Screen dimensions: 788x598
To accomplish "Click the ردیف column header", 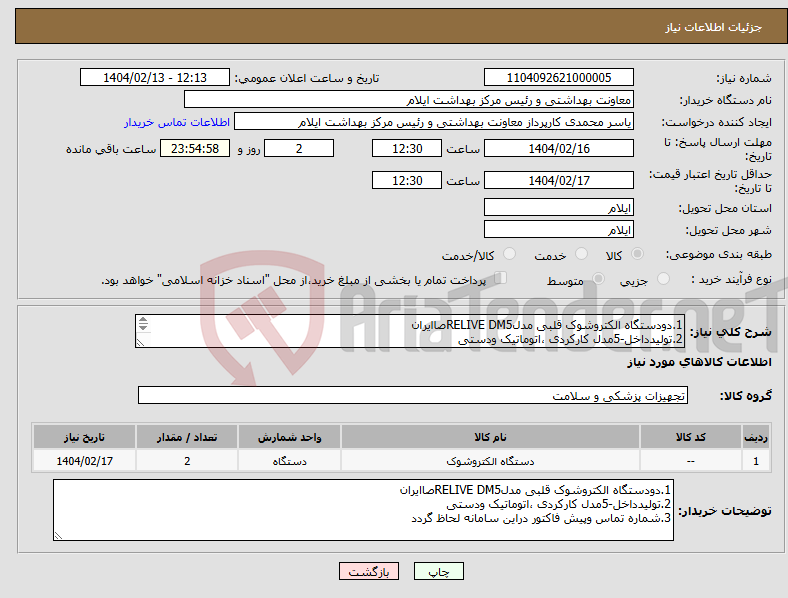I will (x=756, y=437).
